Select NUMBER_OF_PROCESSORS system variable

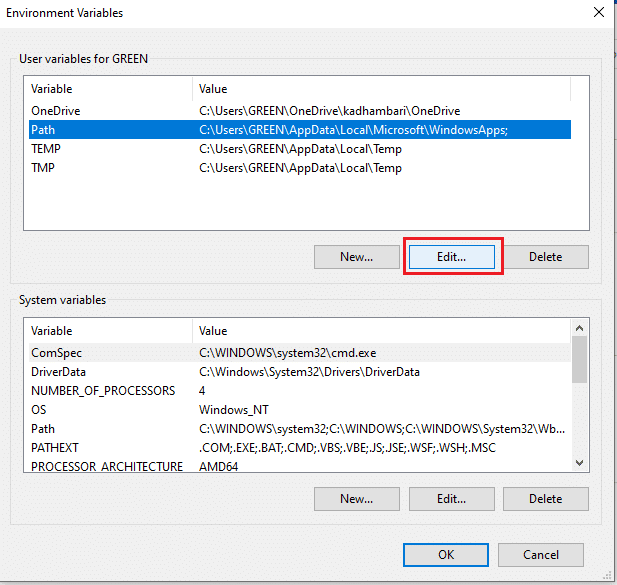pyautogui.click(x=103, y=391)
